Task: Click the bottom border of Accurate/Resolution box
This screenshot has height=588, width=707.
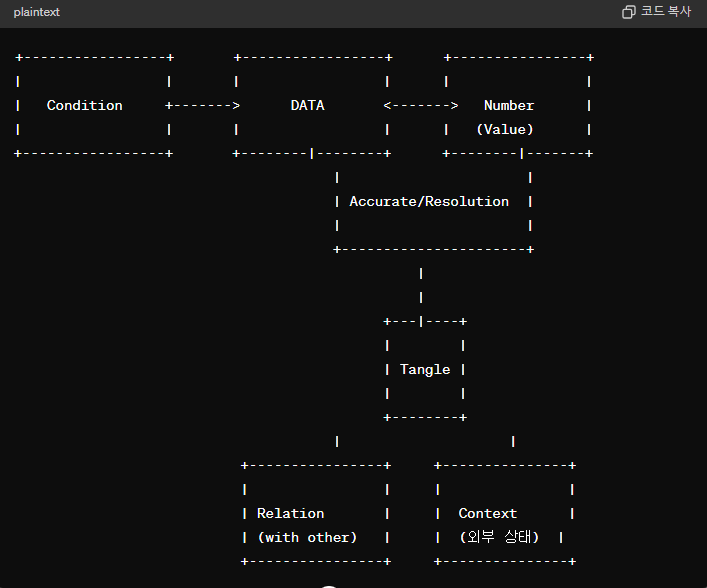Action: tap(433, 249)
